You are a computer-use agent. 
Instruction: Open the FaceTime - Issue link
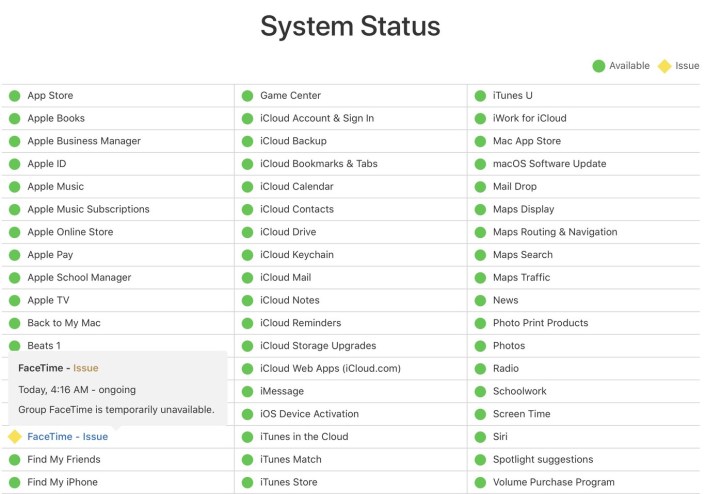(x=67, y=437)
